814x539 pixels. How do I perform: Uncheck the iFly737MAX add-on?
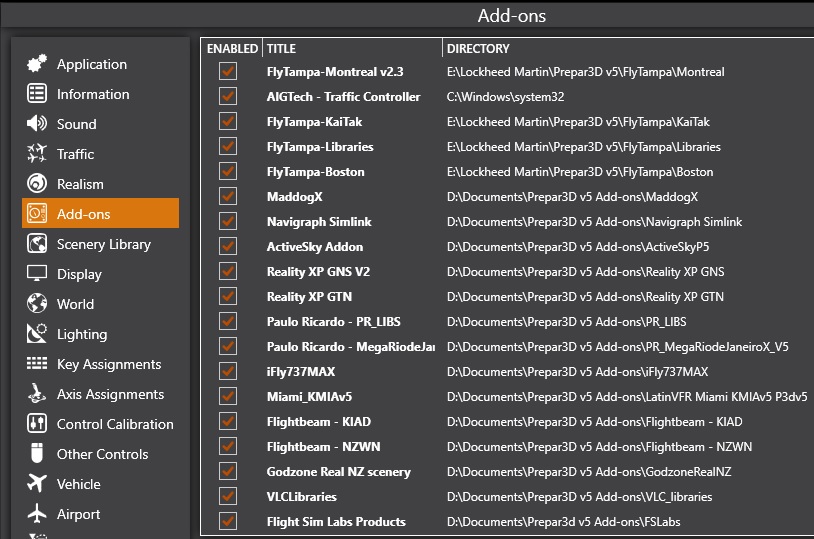click(x=227, y=371)
